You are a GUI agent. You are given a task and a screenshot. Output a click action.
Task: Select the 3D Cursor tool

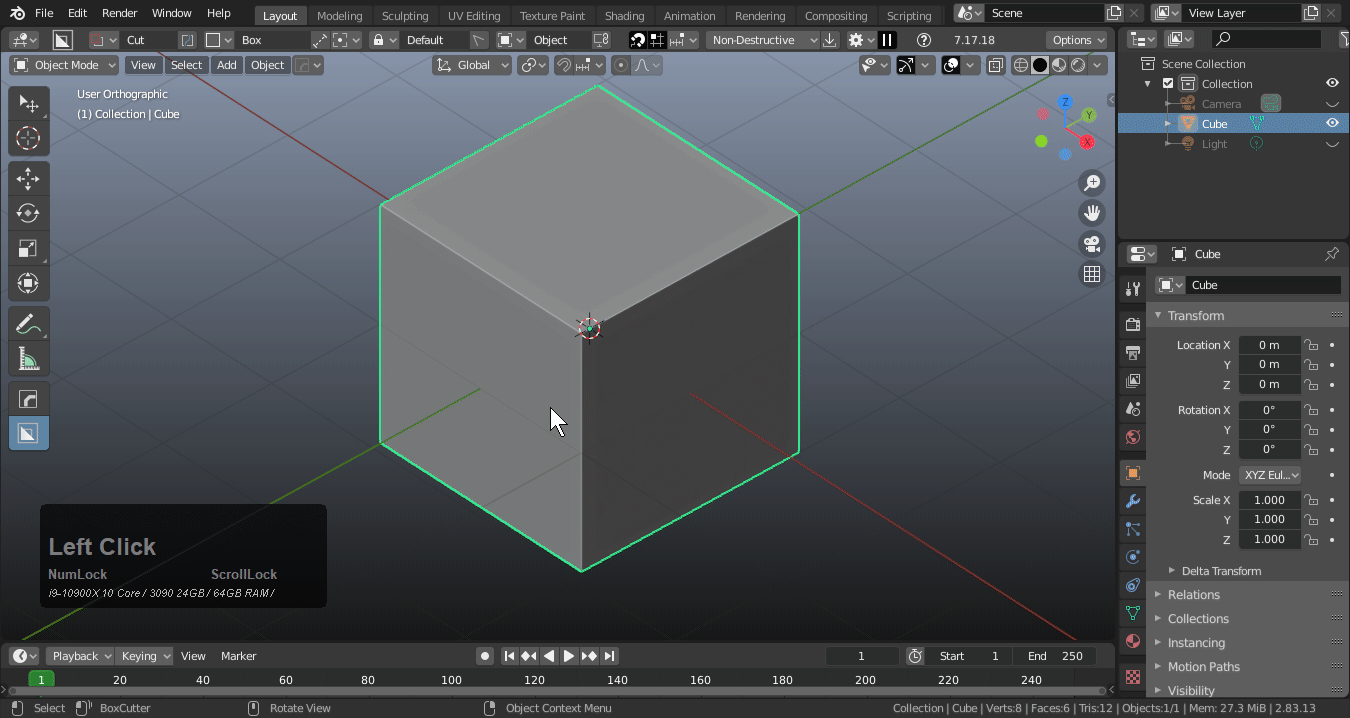tap(28, 138)
